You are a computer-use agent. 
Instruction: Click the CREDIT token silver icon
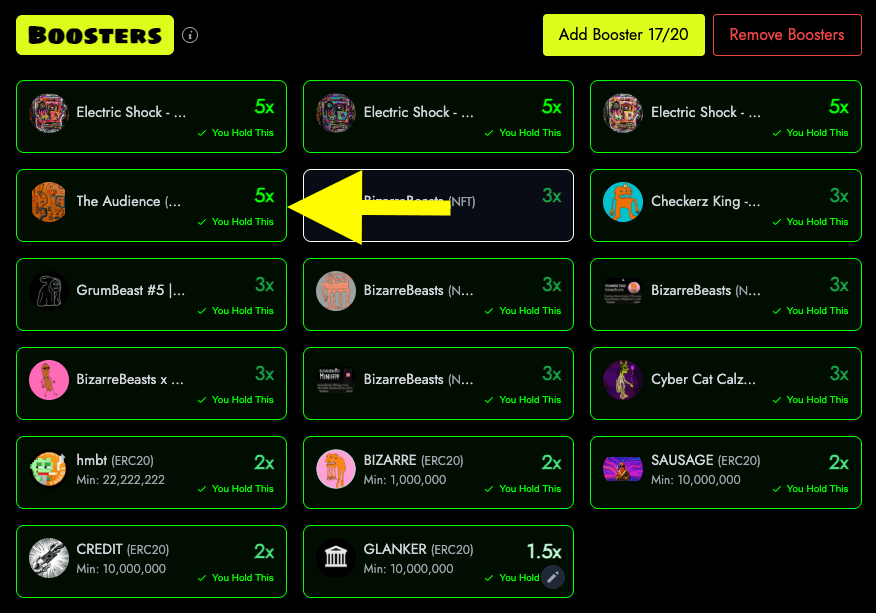pos(49,558)
